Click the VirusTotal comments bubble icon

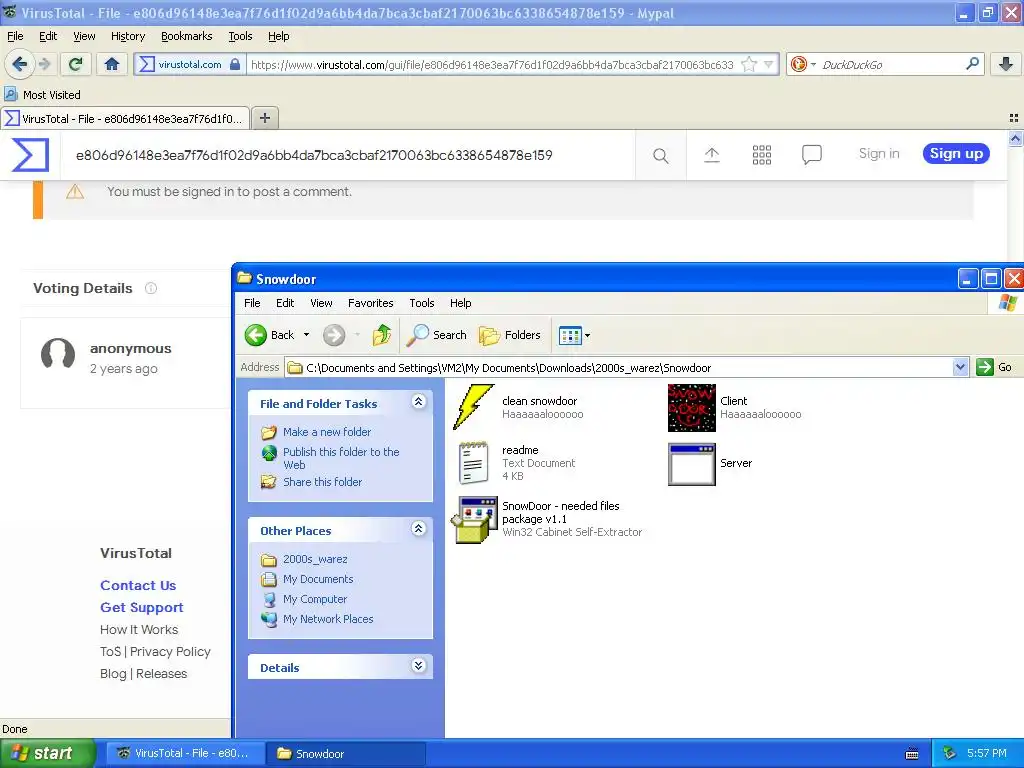(812, 155)
